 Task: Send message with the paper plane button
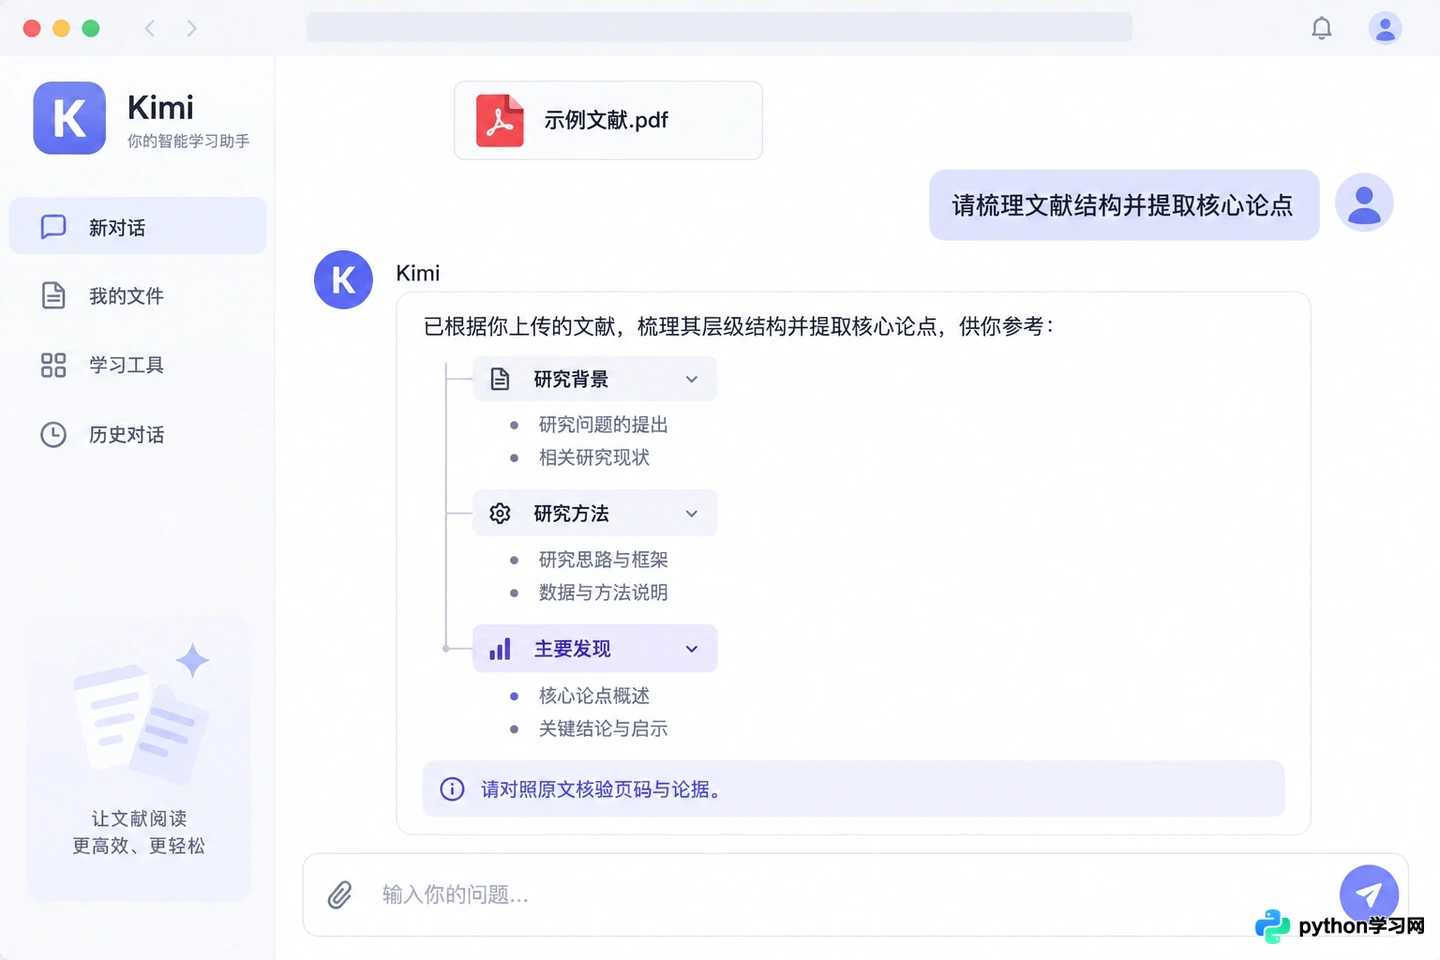(x=1369, y=894)
